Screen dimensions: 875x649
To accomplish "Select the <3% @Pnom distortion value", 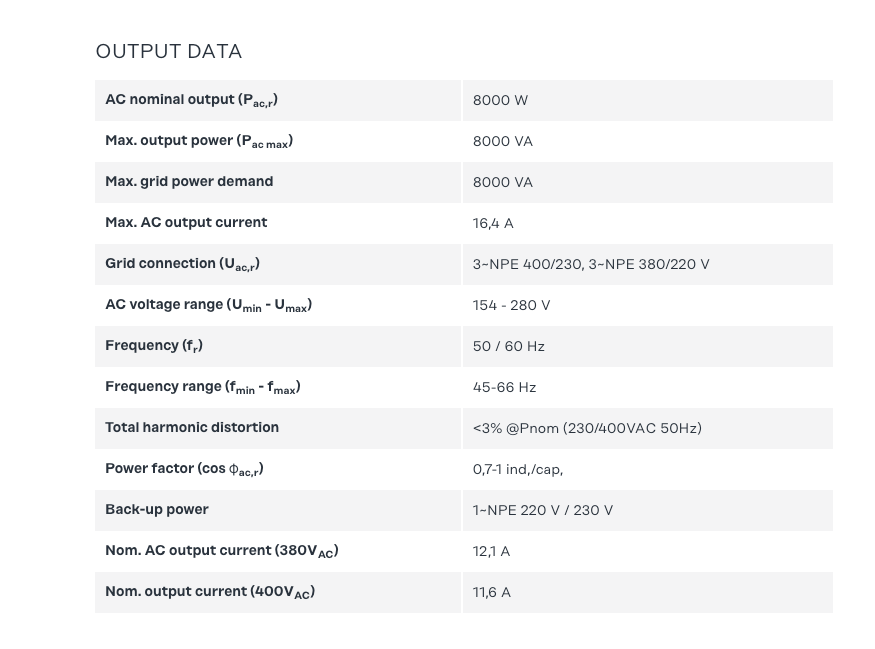I will pyautogui.click(x=587, y=429).
